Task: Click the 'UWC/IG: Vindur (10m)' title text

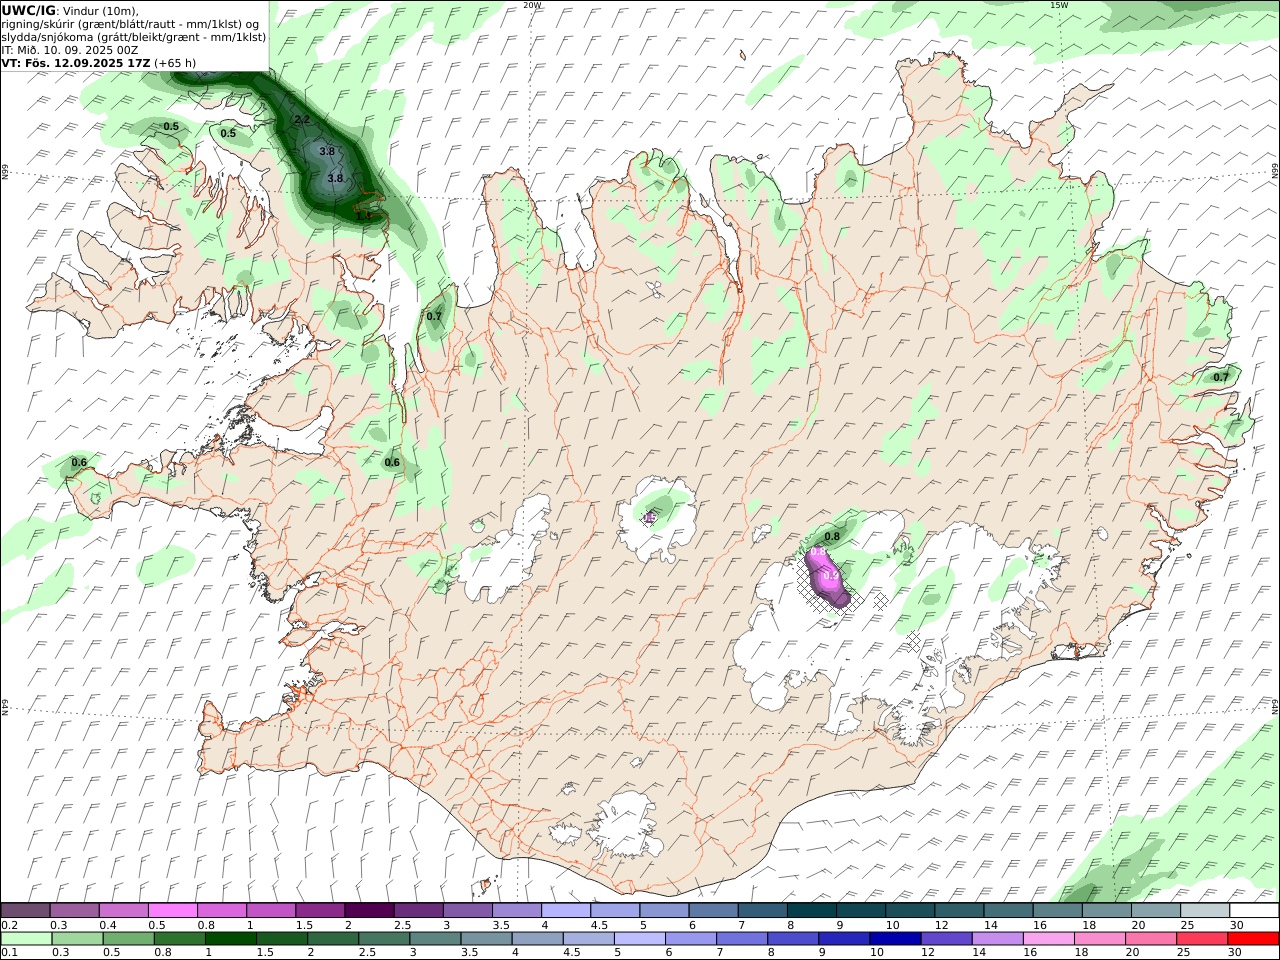Action: pyautogui.click(x=69, y=10)
